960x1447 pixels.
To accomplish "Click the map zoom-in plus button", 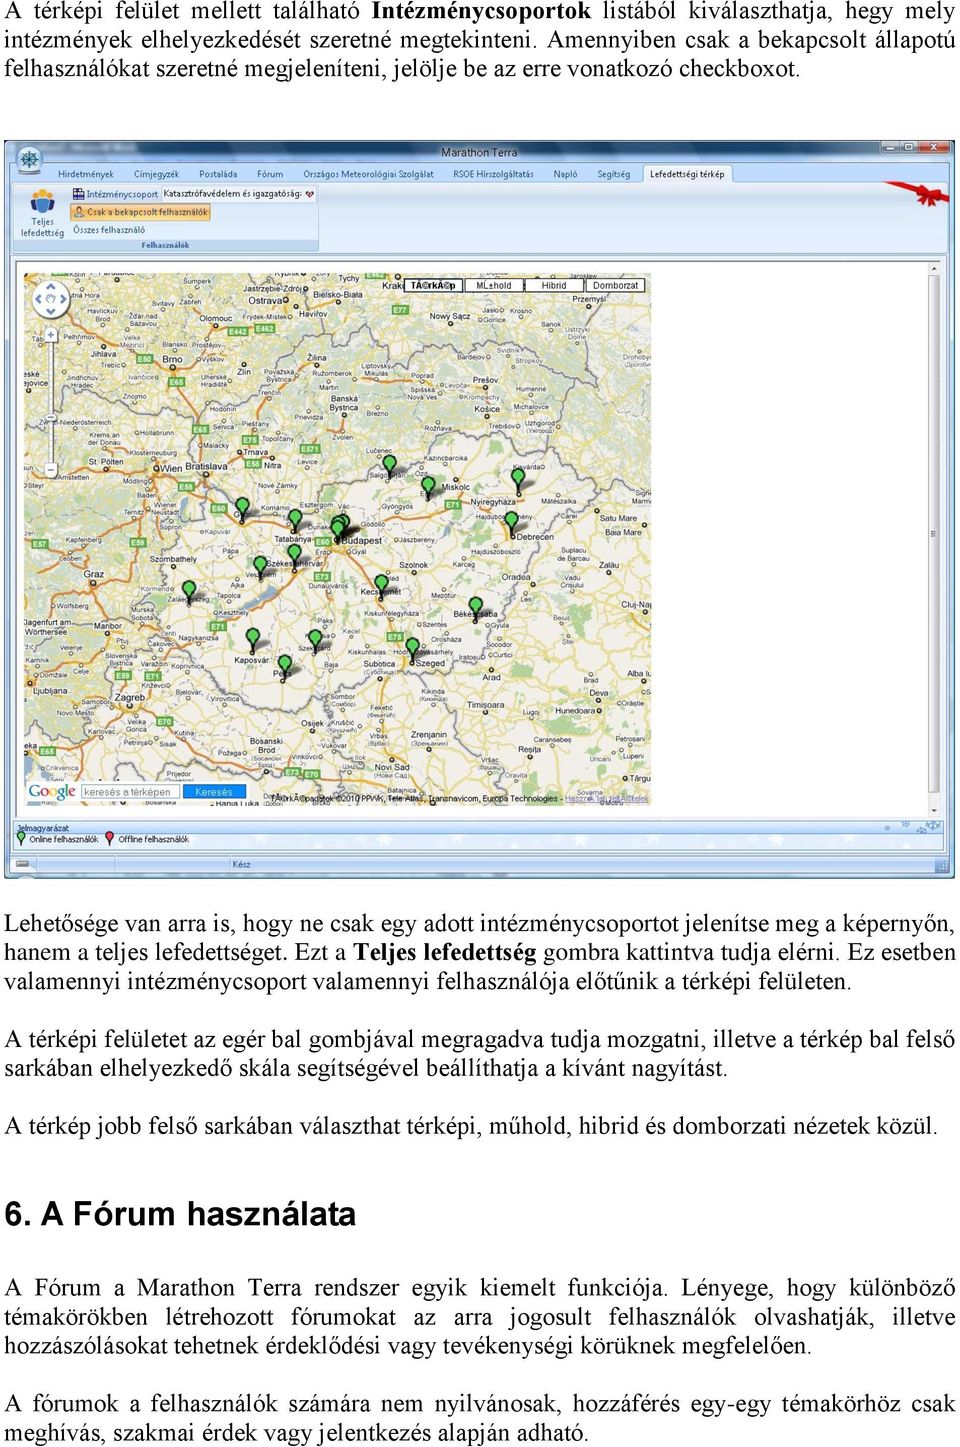I will point(51,335).
